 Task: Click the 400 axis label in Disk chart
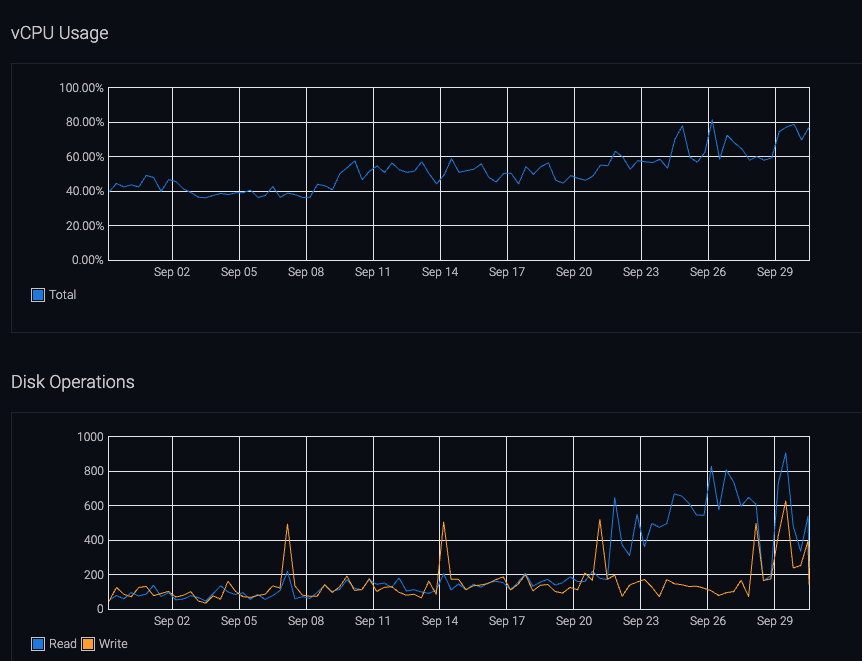(93, 540)
